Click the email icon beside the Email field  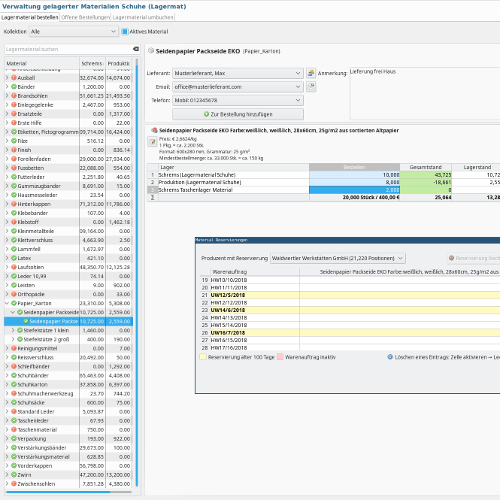[311, 87]
